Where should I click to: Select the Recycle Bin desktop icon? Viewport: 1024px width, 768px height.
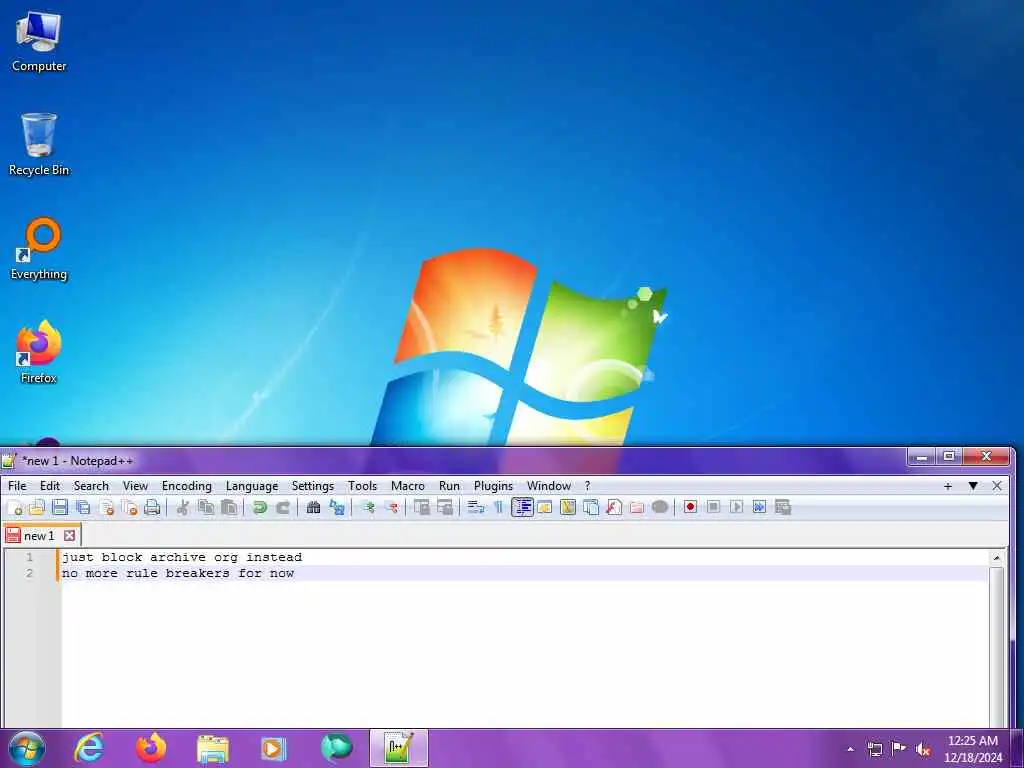(x=39, y=145)
